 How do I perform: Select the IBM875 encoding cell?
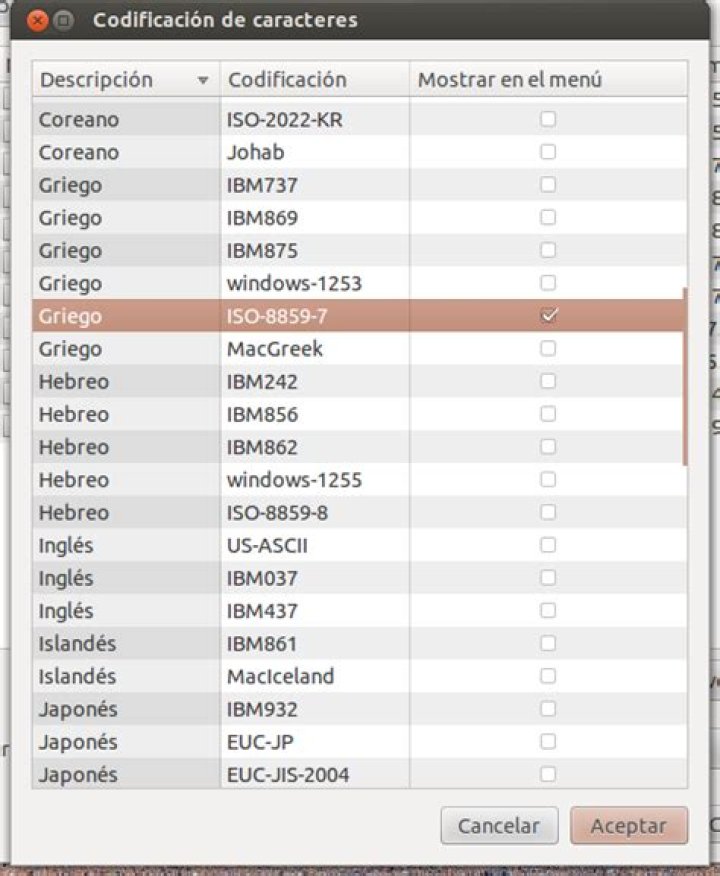315,250
